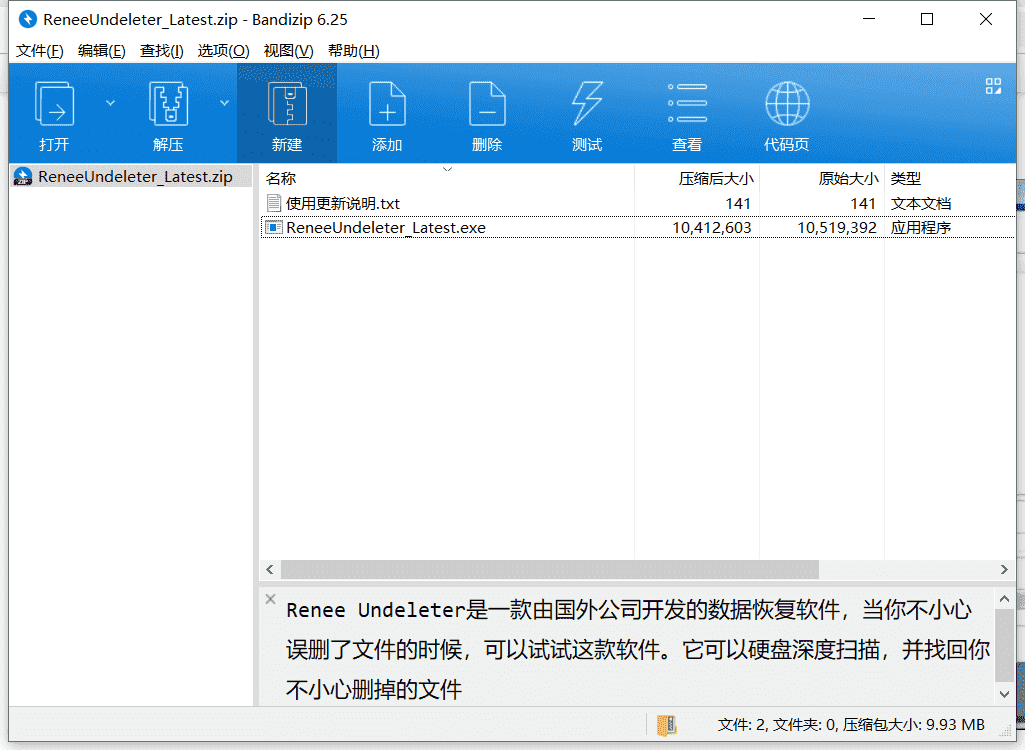
Task: Expand the Extract (解压) dropdown arrow
Action: [224, 103]
